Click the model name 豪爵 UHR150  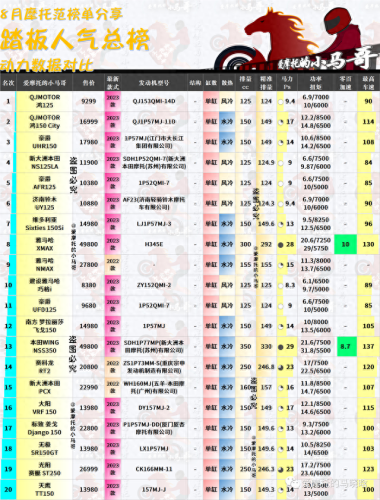point(44,142)
